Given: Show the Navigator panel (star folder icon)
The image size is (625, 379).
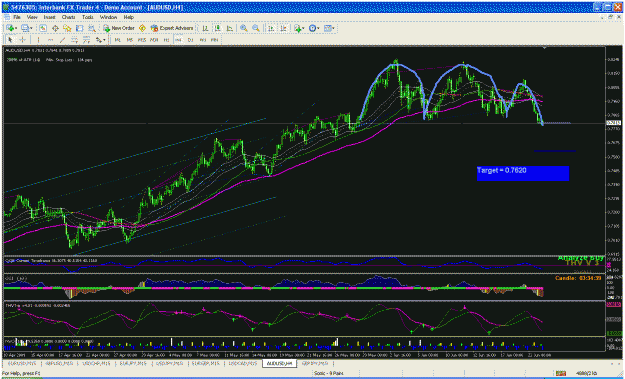Looking at the screenshot, I should [x=67, y=28].
